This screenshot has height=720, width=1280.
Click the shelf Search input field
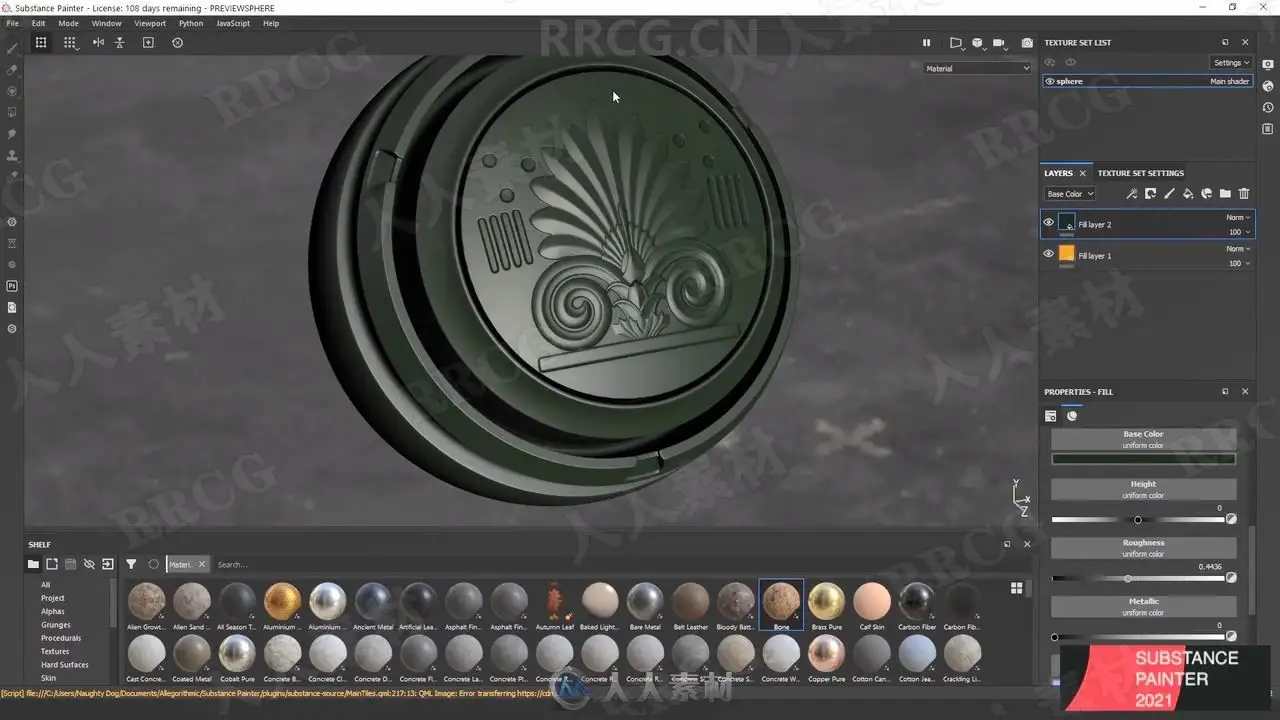600,564
